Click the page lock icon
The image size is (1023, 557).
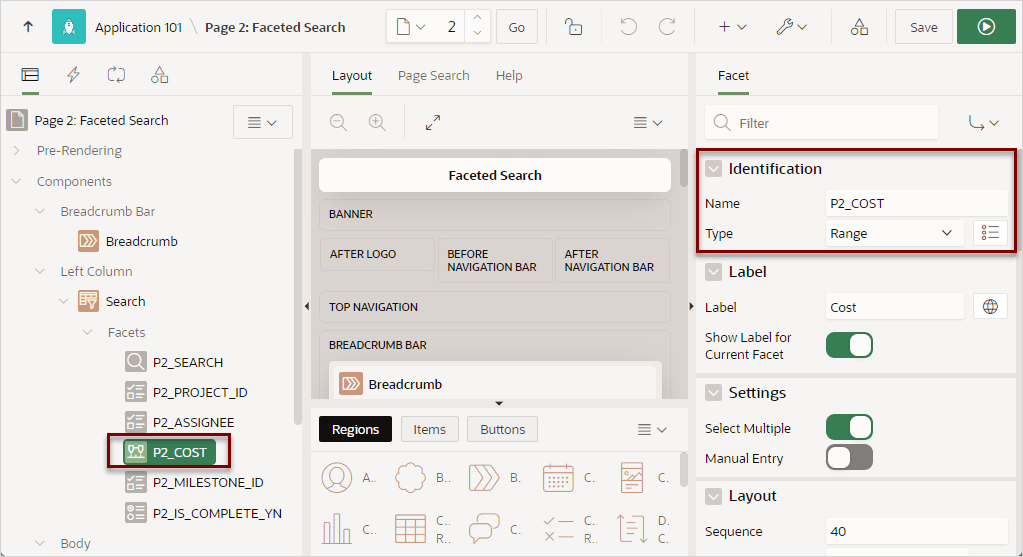573,27
